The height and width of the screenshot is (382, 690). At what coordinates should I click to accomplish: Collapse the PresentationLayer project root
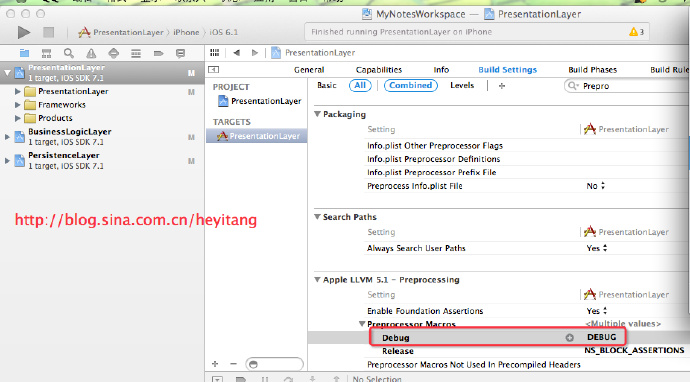point(7,73)
